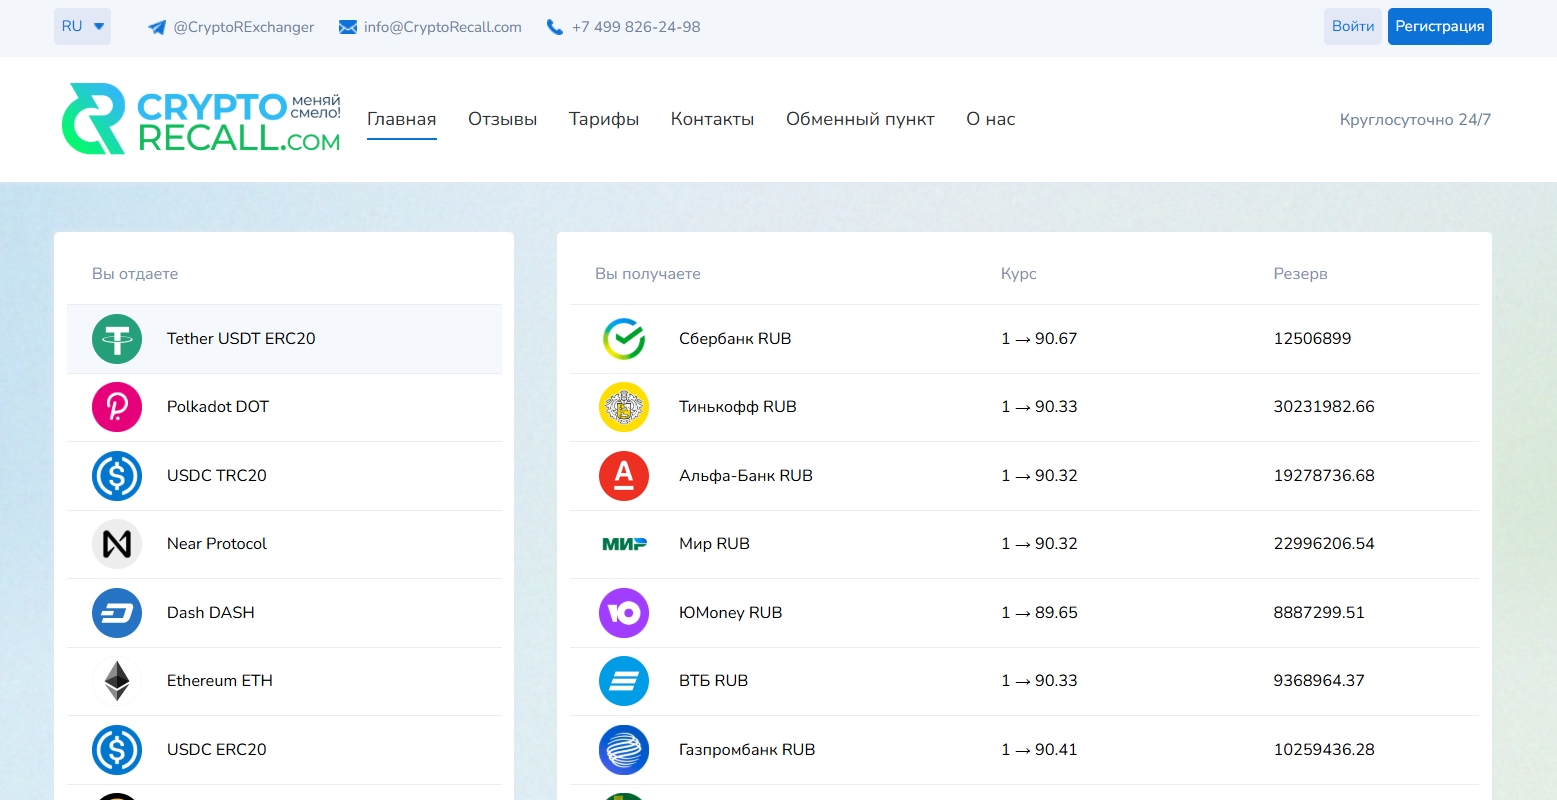The width and height of the screenshot is (1557, 800).
Task: Open the Отзывы menu page
Action: pos(502,119)
